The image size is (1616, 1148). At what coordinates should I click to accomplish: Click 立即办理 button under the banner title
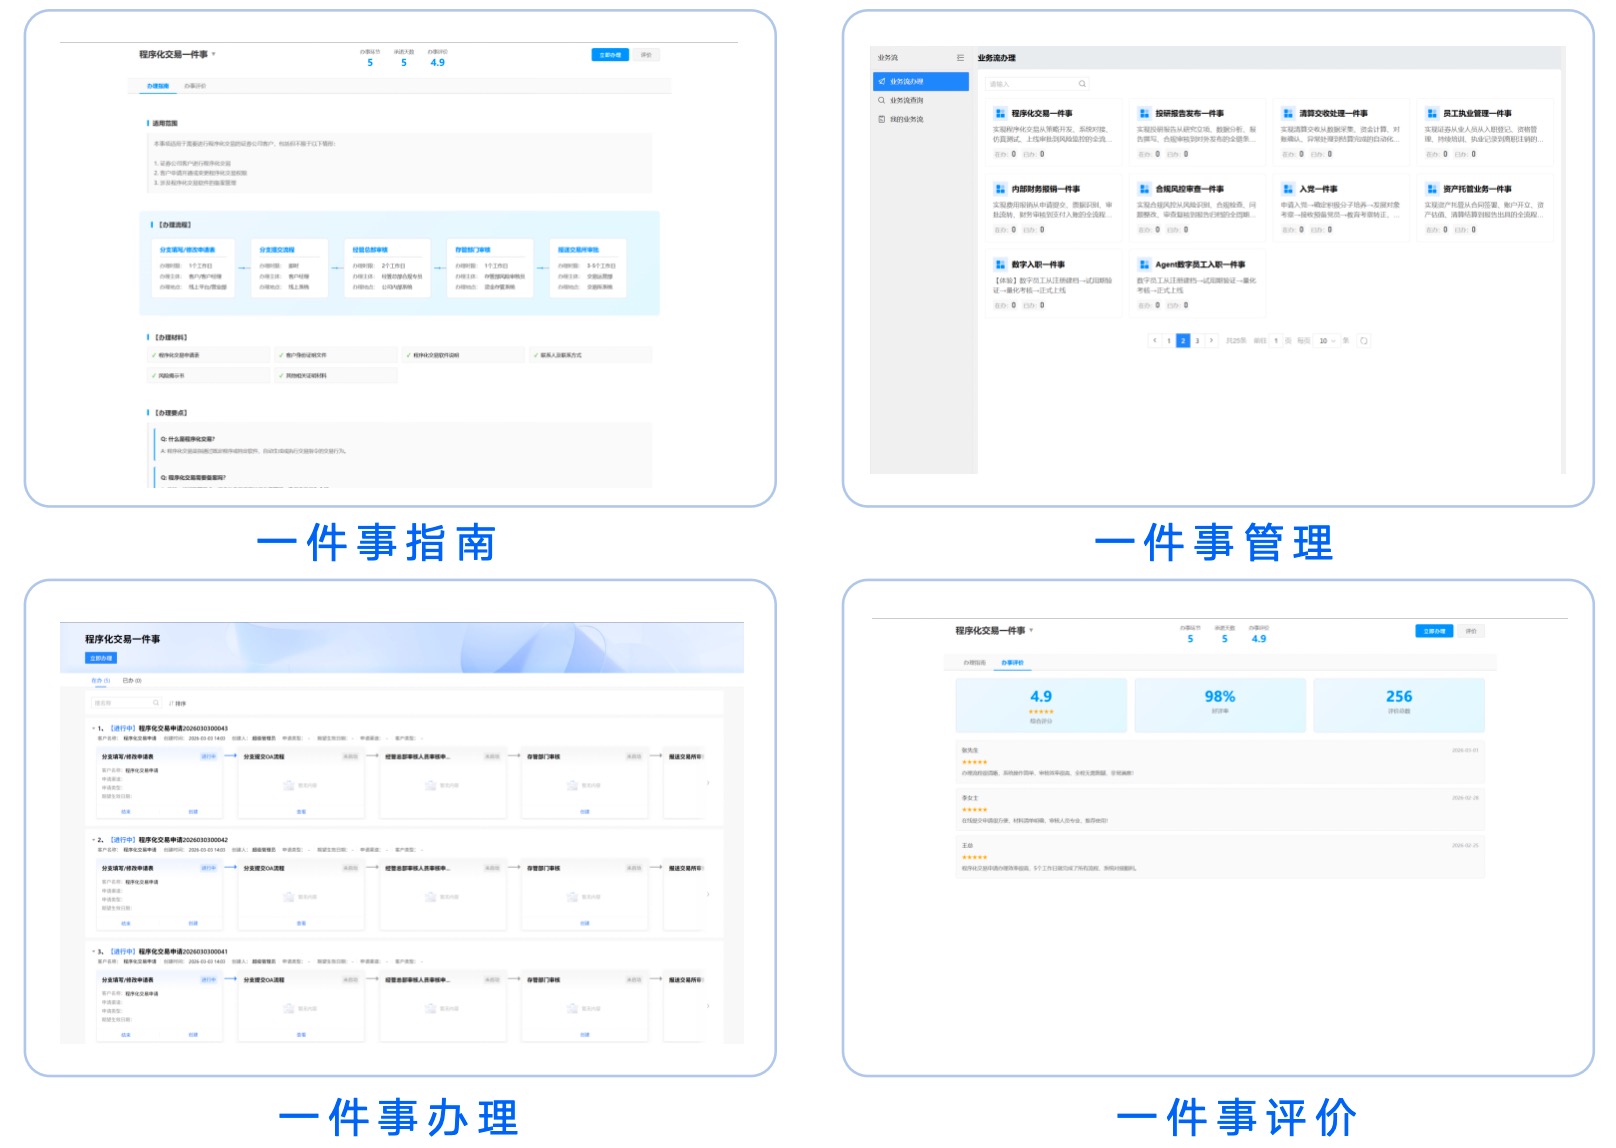tap(101, 658)
